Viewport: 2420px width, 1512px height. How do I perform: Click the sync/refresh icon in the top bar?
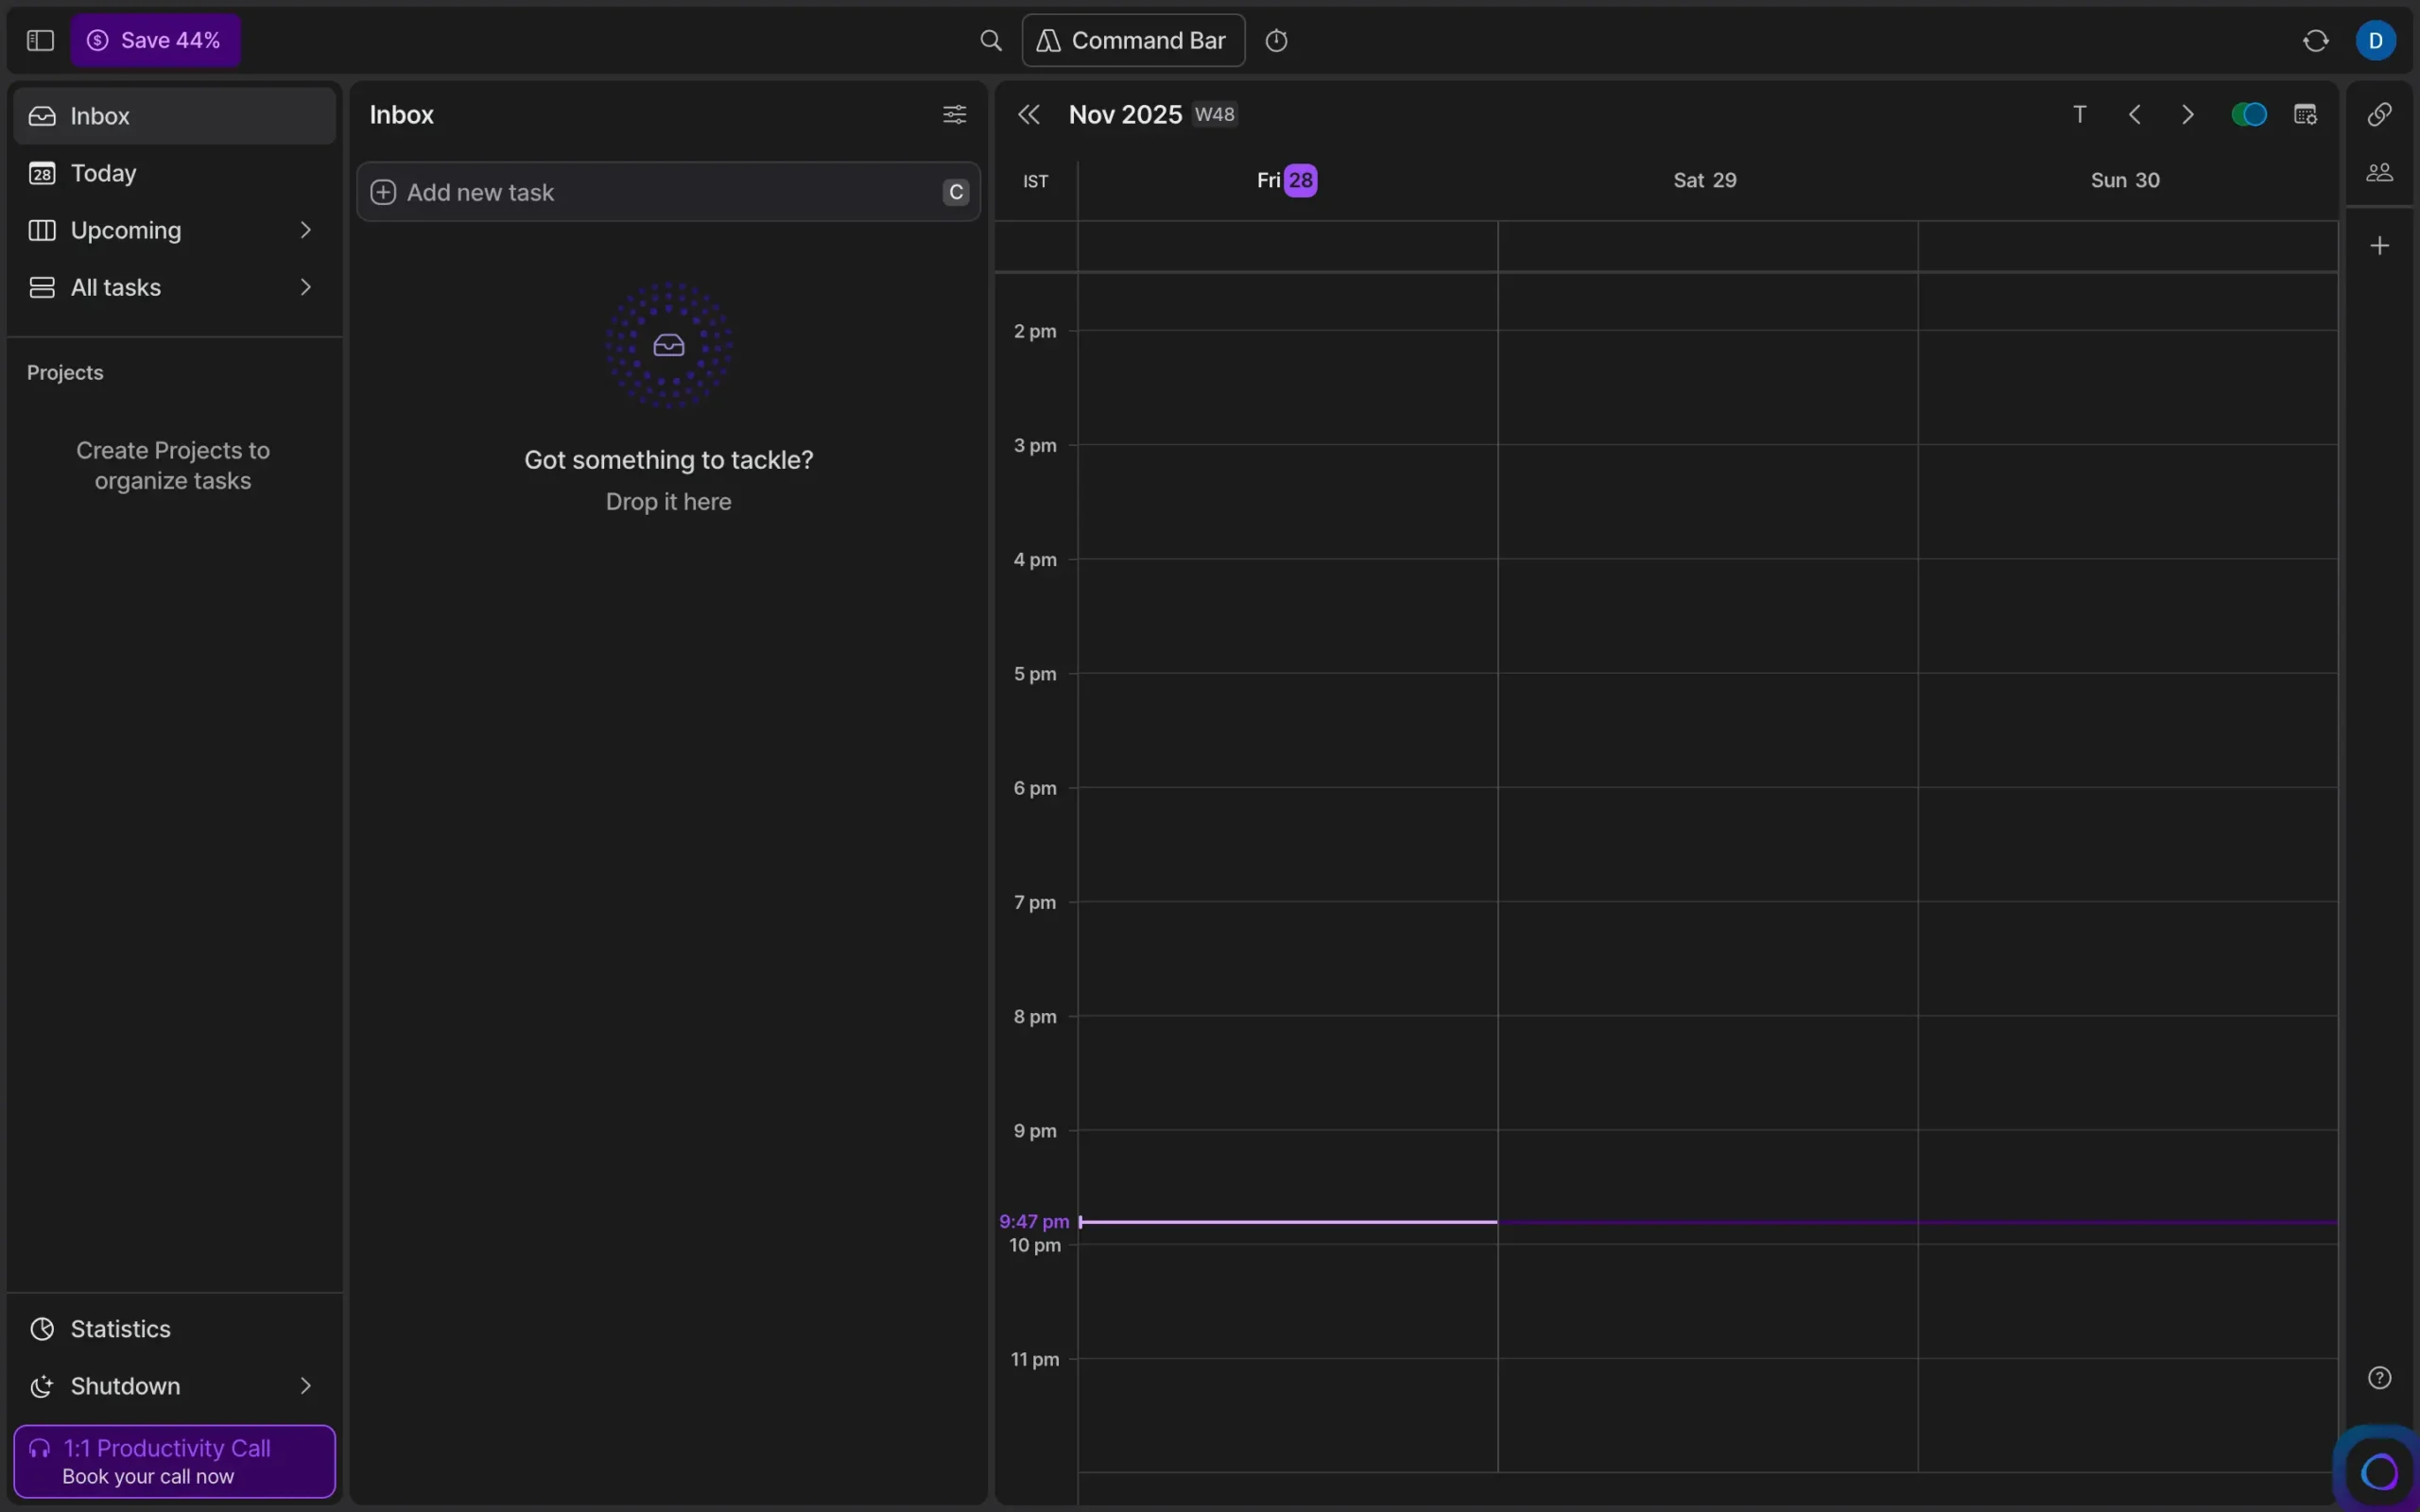(x=2315, y=40)
